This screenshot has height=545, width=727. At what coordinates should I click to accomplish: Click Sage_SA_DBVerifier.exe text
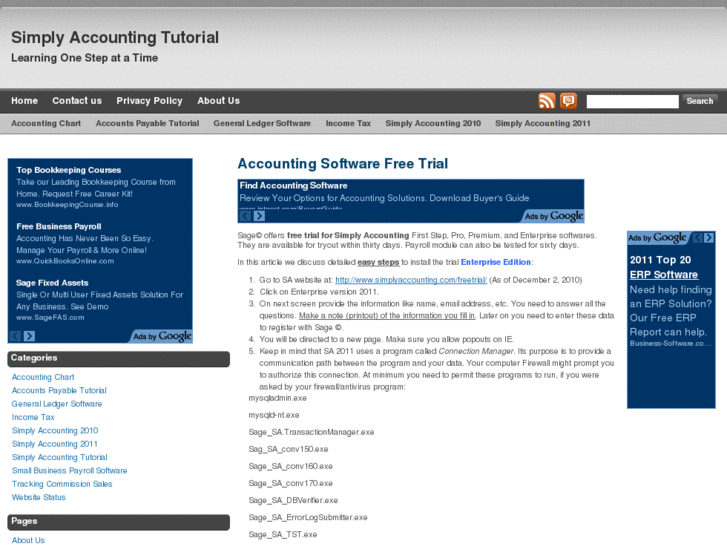point(293,500)
